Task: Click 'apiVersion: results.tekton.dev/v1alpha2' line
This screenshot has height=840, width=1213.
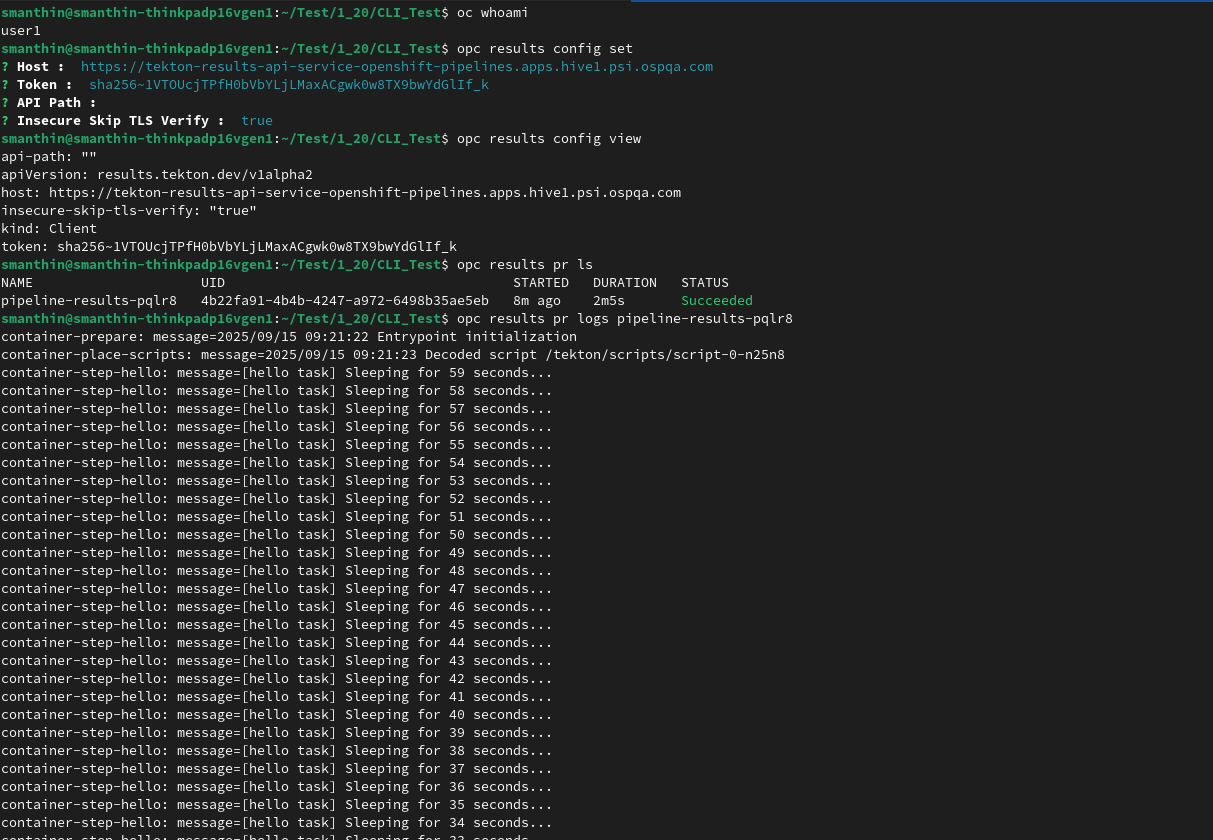Action: click(x=157, y=175)
